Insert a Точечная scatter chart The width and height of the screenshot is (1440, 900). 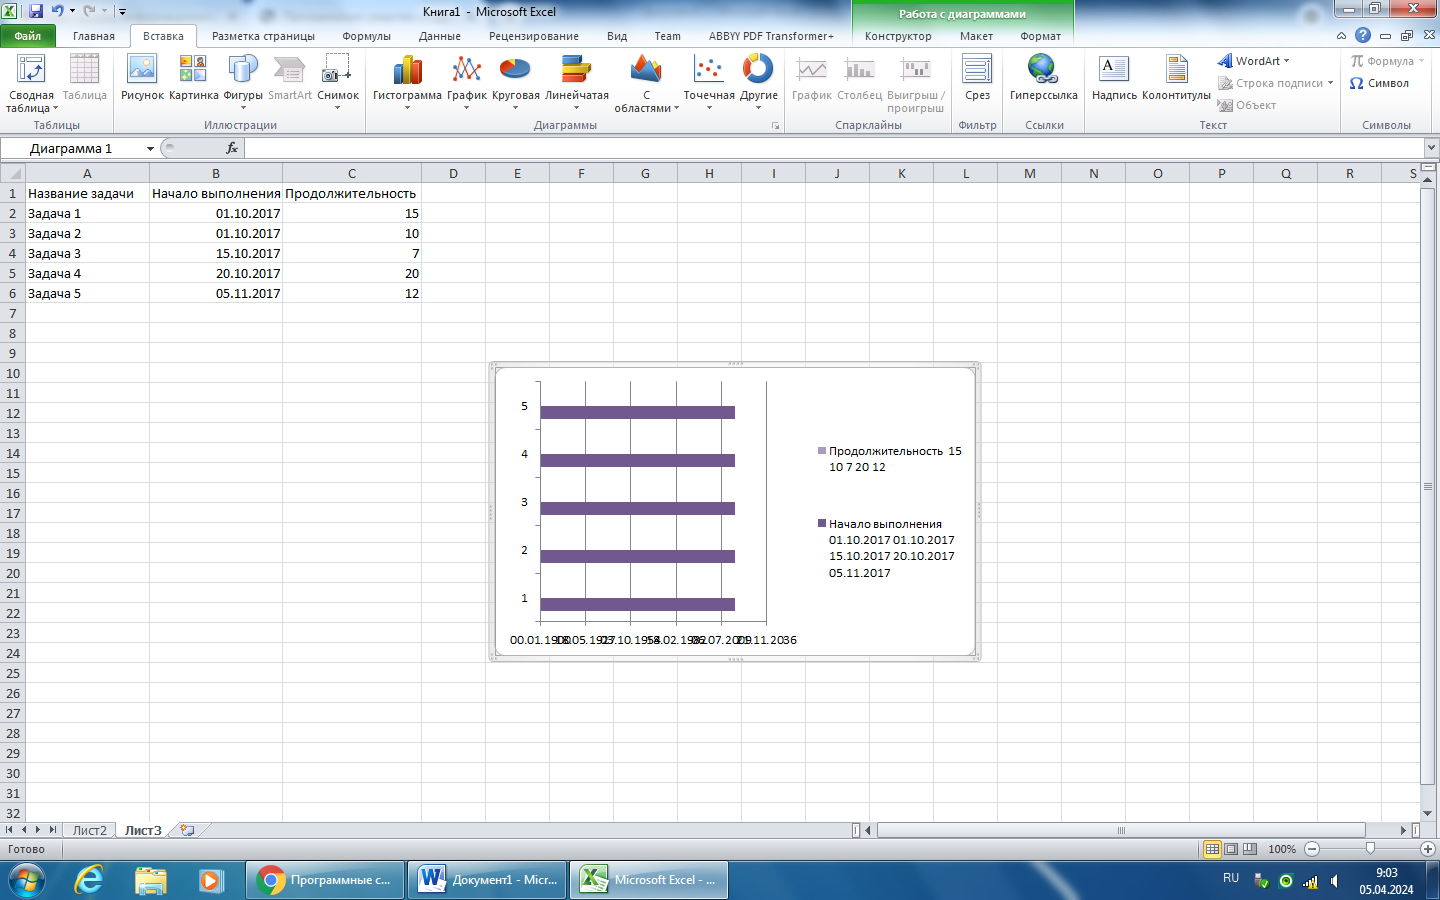[709, 82]
